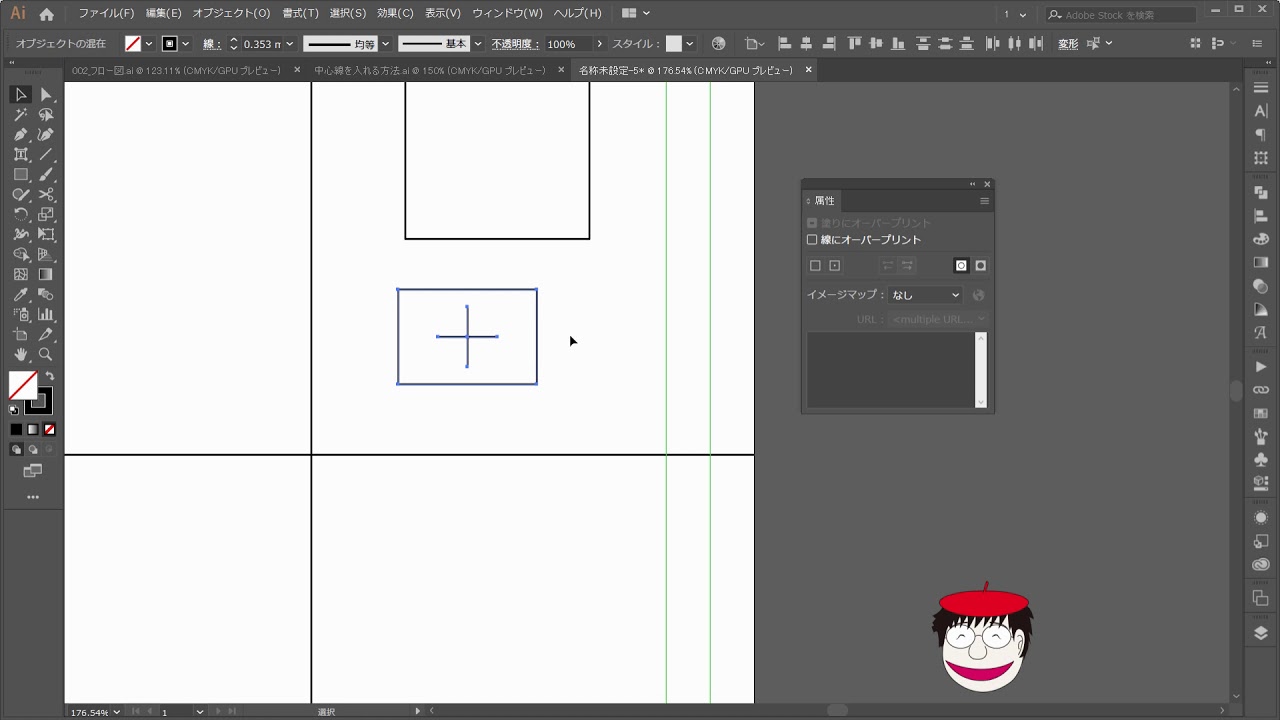The height and width of the screenshot is (720, 1280).
Task: Pick the Line Segment tool
Action: tap(46, 155)
